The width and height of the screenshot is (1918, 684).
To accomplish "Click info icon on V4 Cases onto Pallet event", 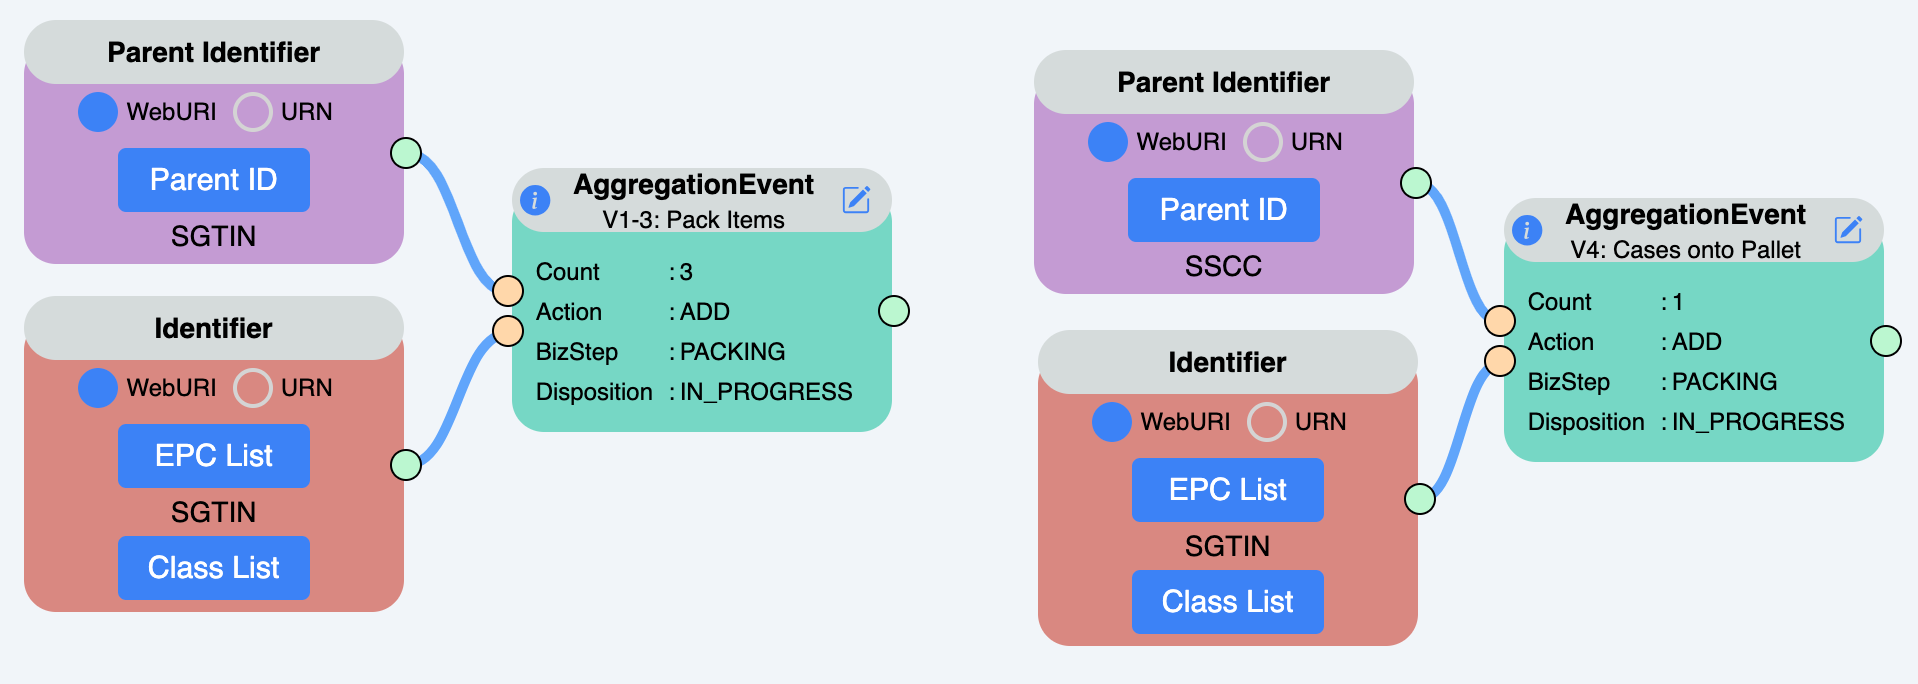I will [x=1526, y=230].
